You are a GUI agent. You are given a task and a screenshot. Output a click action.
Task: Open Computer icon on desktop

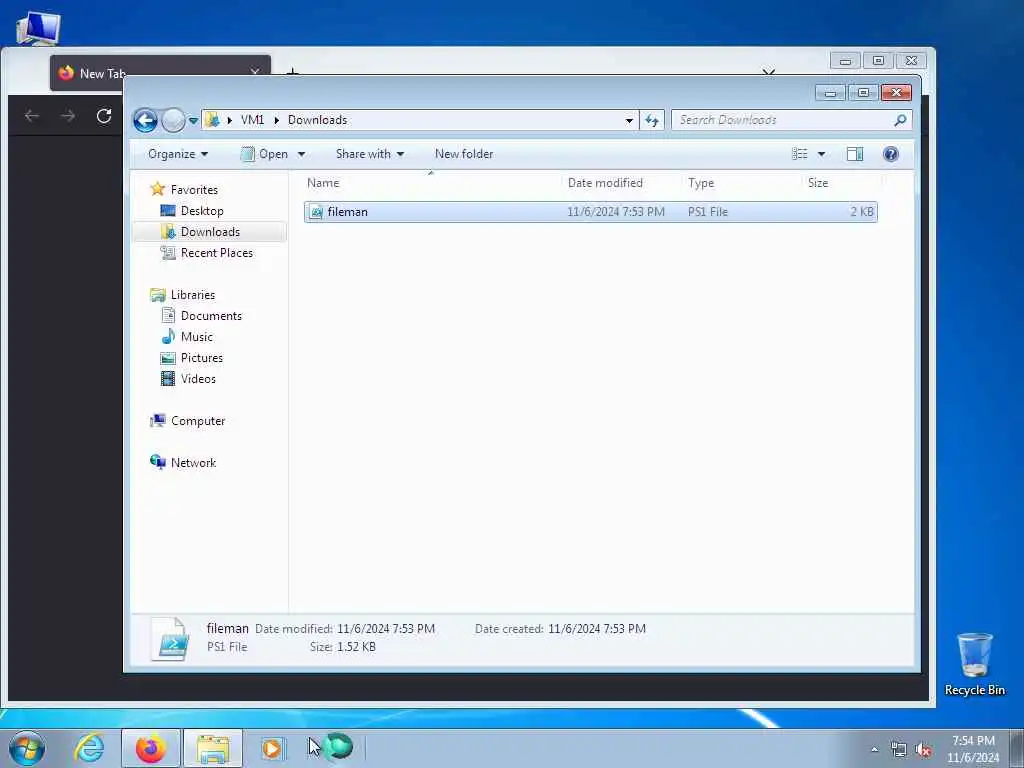39,28
